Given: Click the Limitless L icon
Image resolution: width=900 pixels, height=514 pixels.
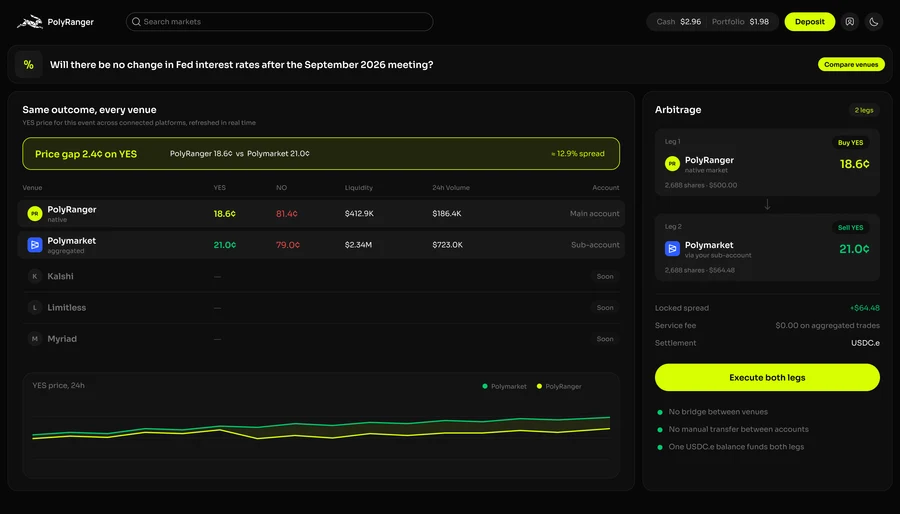Looking at the screenshot, I should coord(34,307).
